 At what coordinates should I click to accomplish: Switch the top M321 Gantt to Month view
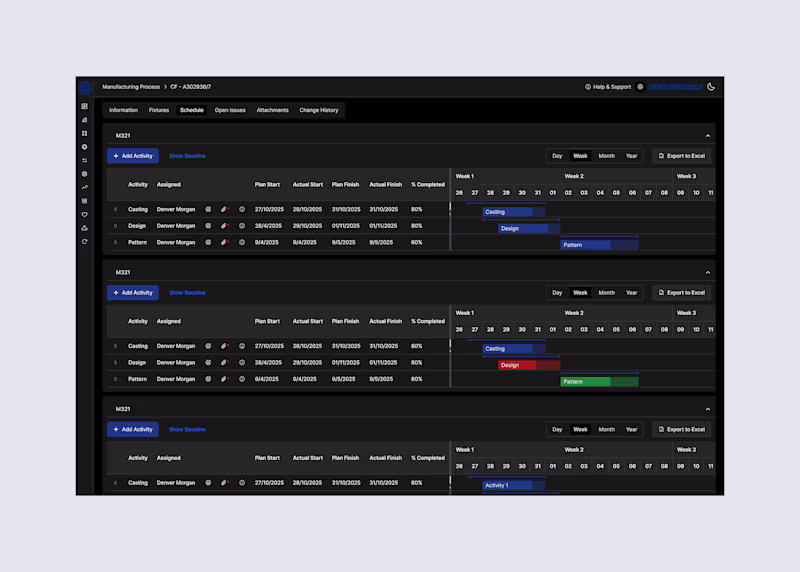coord(607,156)
